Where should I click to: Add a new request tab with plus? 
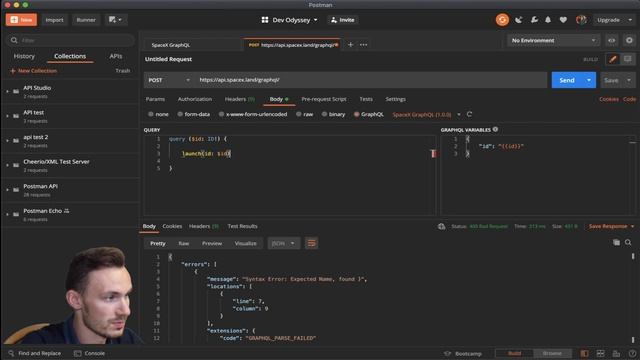point(350,45)
